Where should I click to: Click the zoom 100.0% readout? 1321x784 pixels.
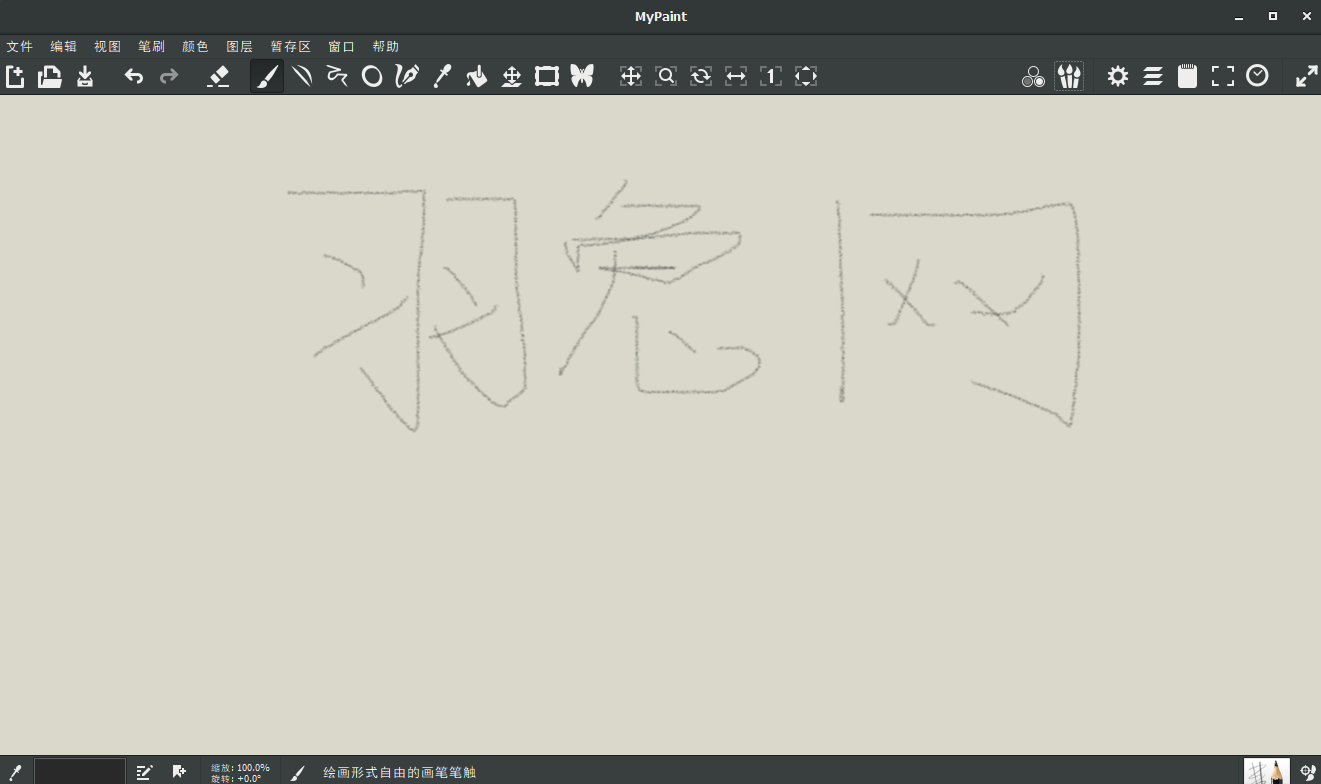[240, 767]
